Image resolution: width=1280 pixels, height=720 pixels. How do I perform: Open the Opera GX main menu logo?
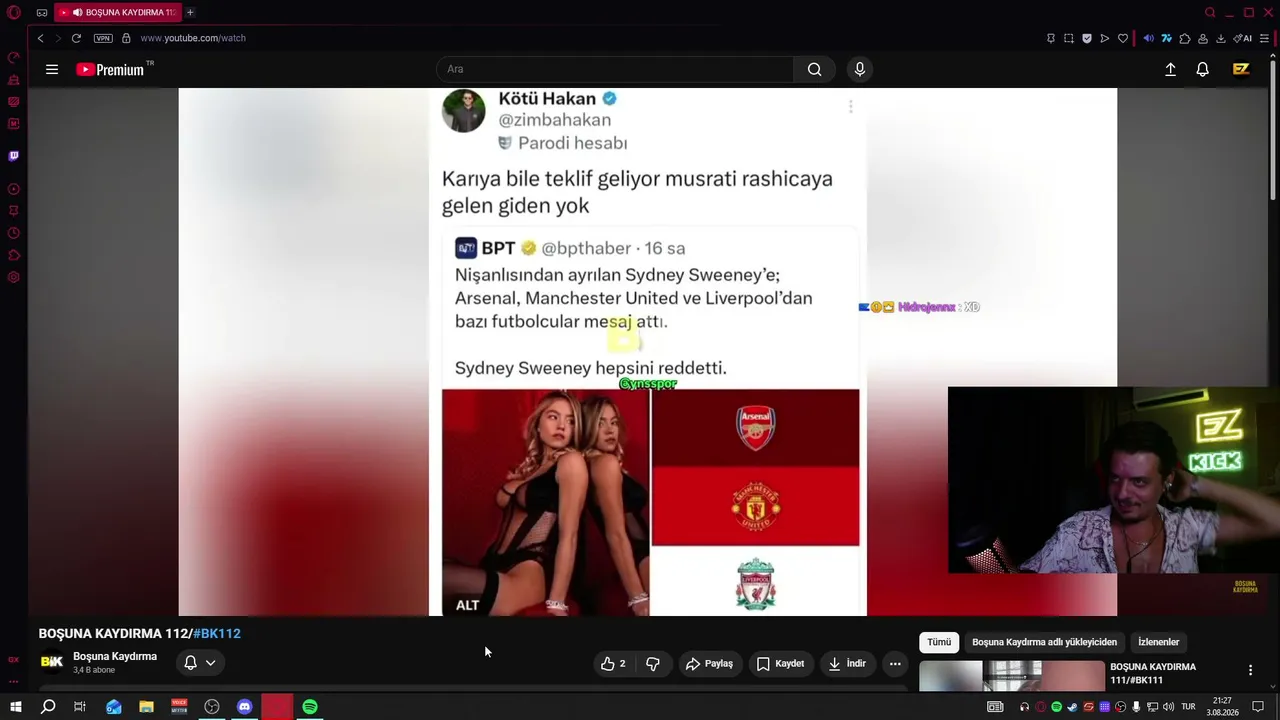pyautogui.click(x=14, y=13)
